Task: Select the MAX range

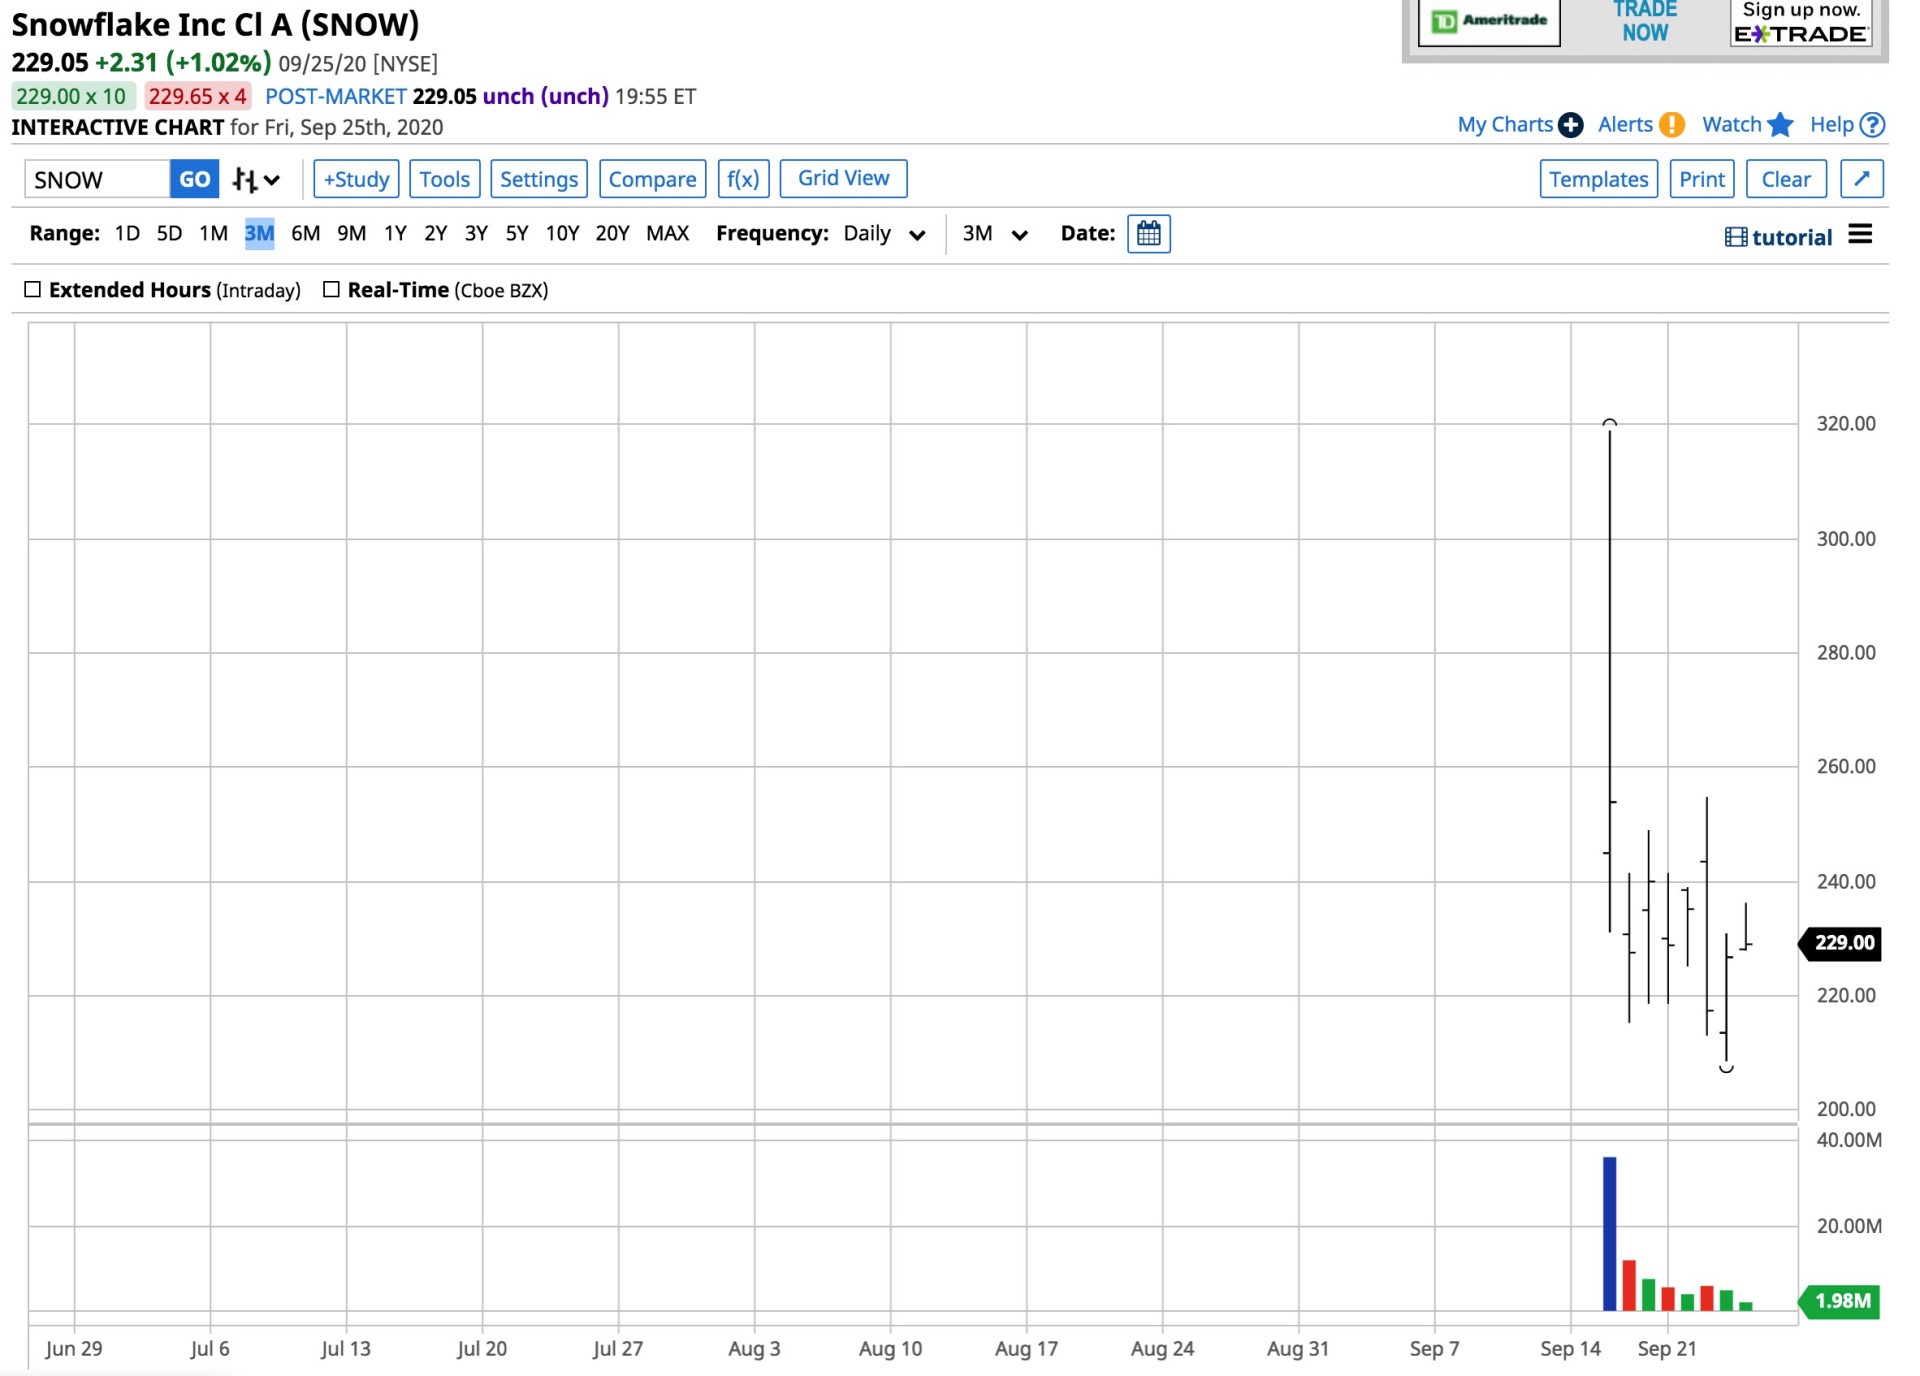Action: click(667, 233)
